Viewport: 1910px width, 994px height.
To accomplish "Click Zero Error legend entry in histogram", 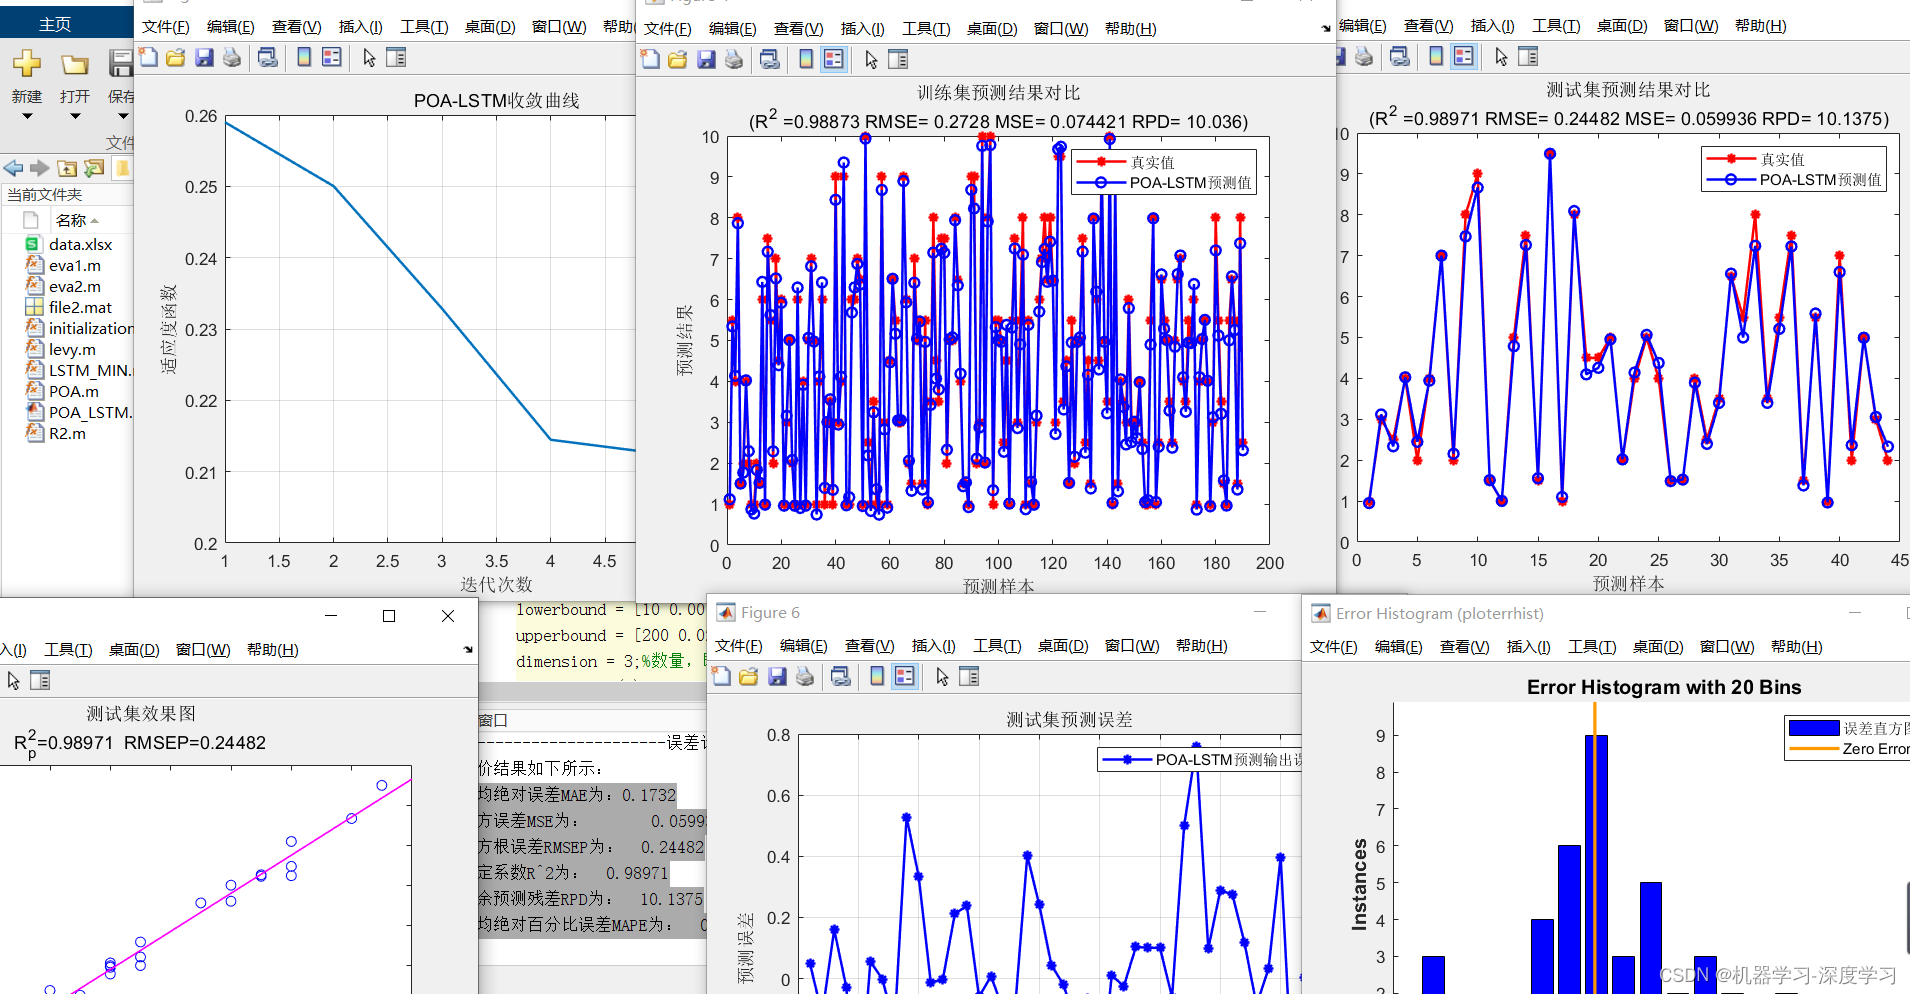I will [x=1875, y=749].
